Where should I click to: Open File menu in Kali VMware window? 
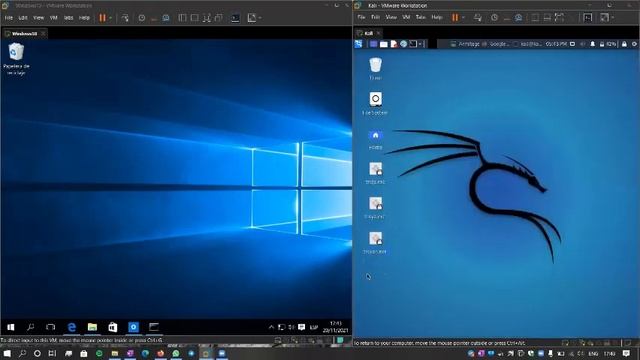361,17
